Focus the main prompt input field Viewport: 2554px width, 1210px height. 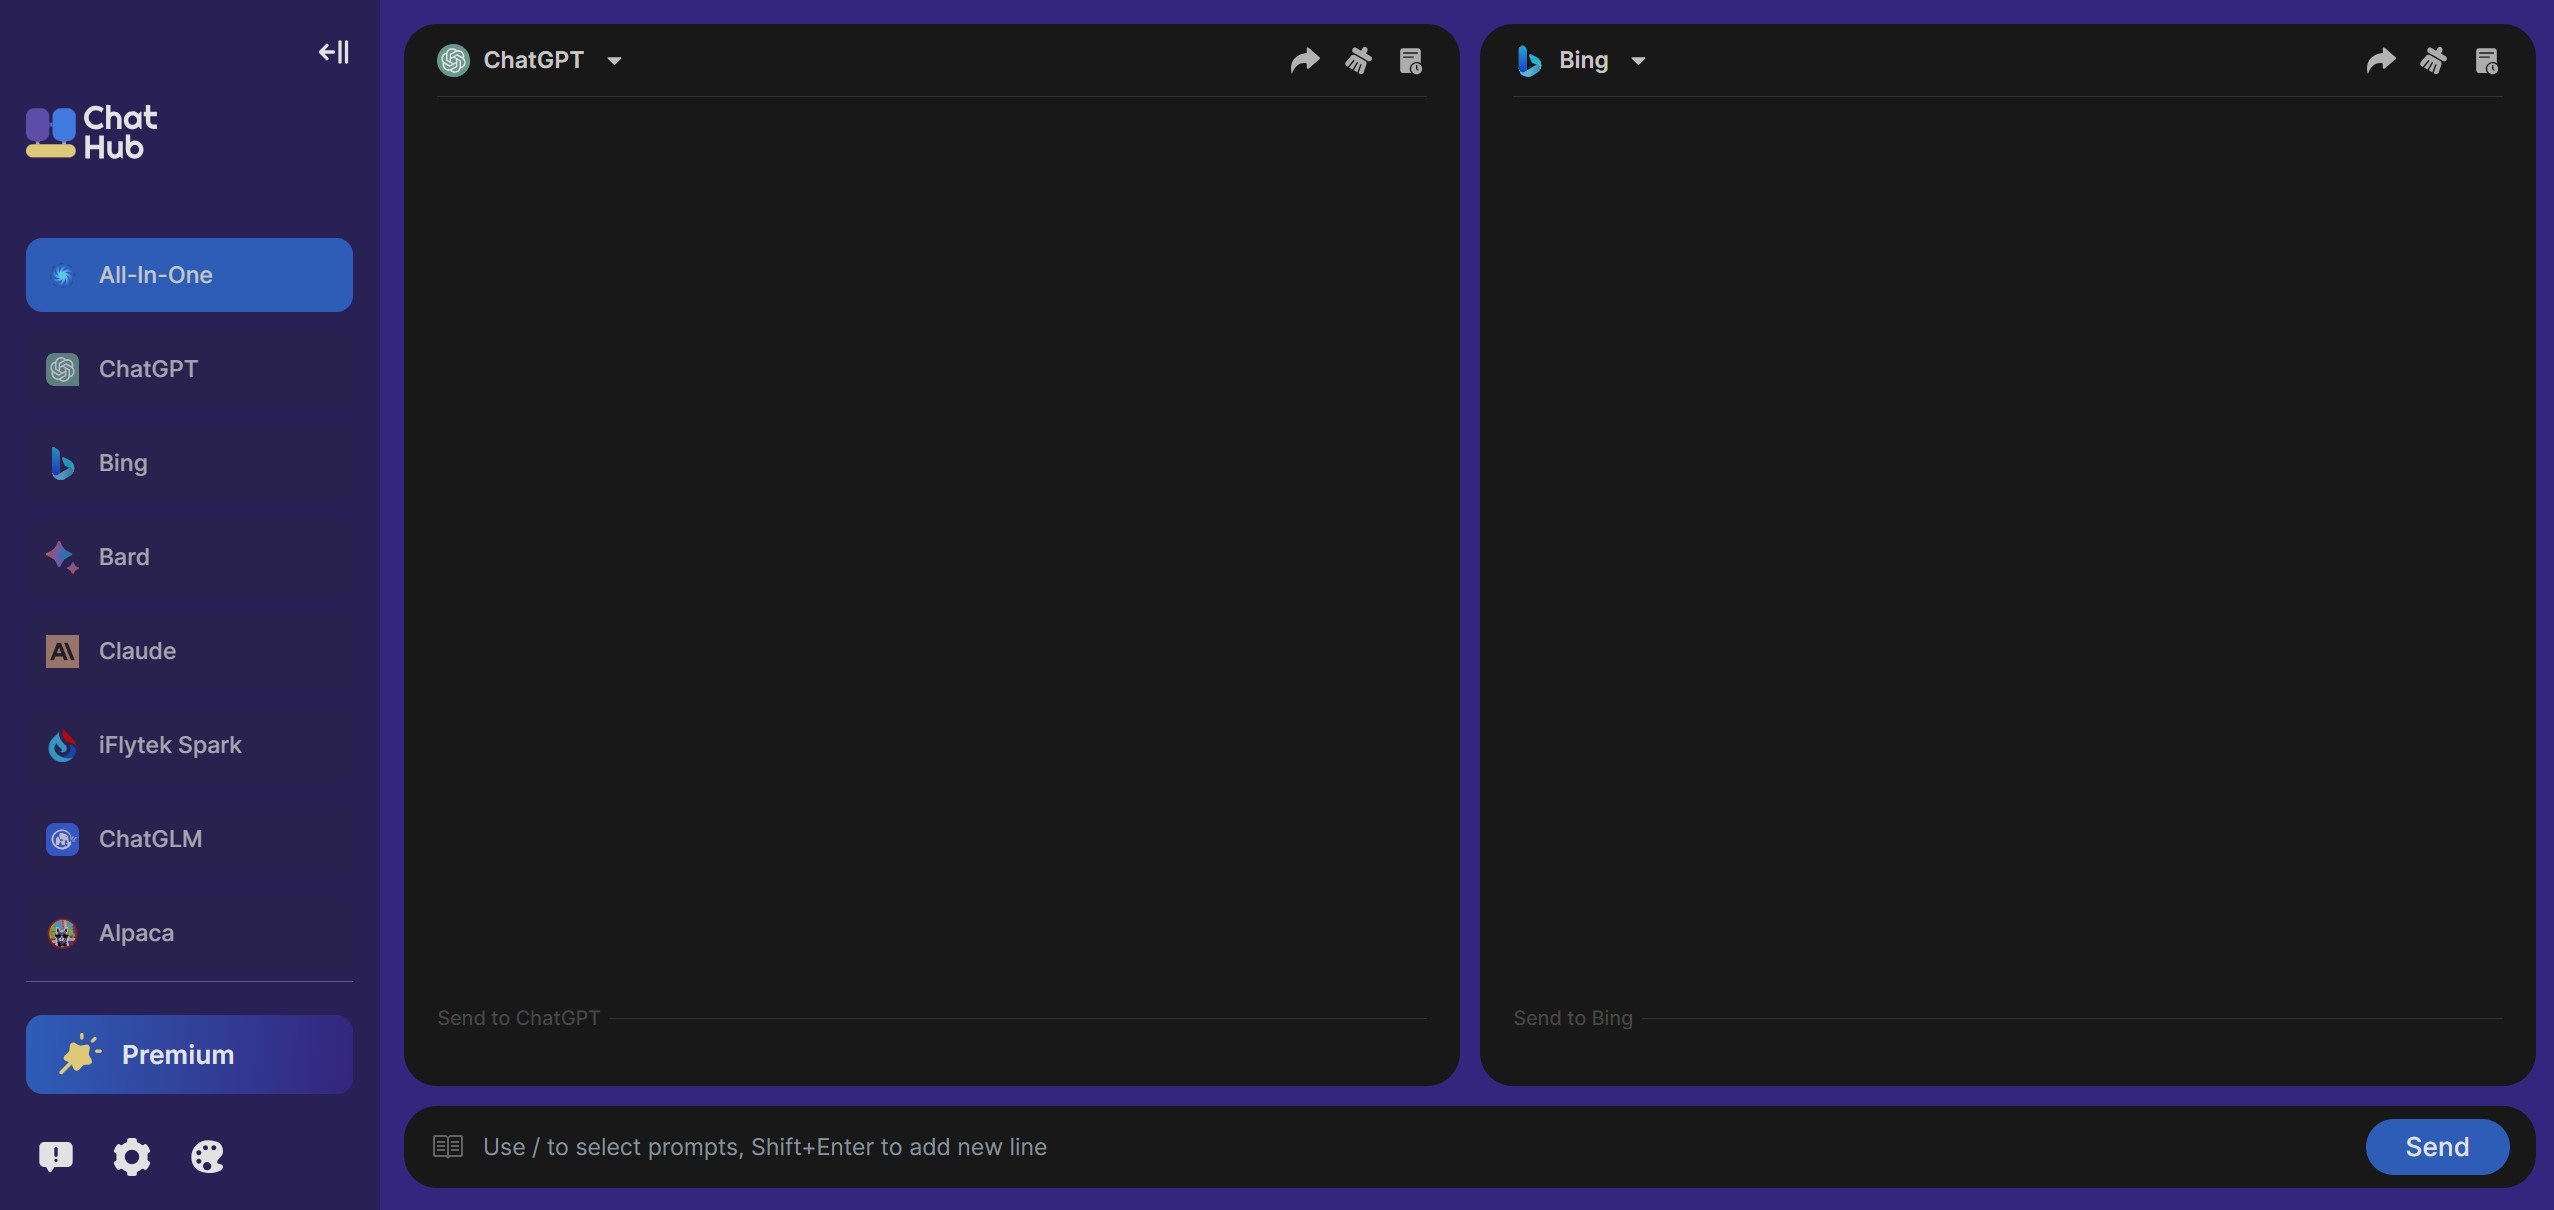coord(1410,1147)
